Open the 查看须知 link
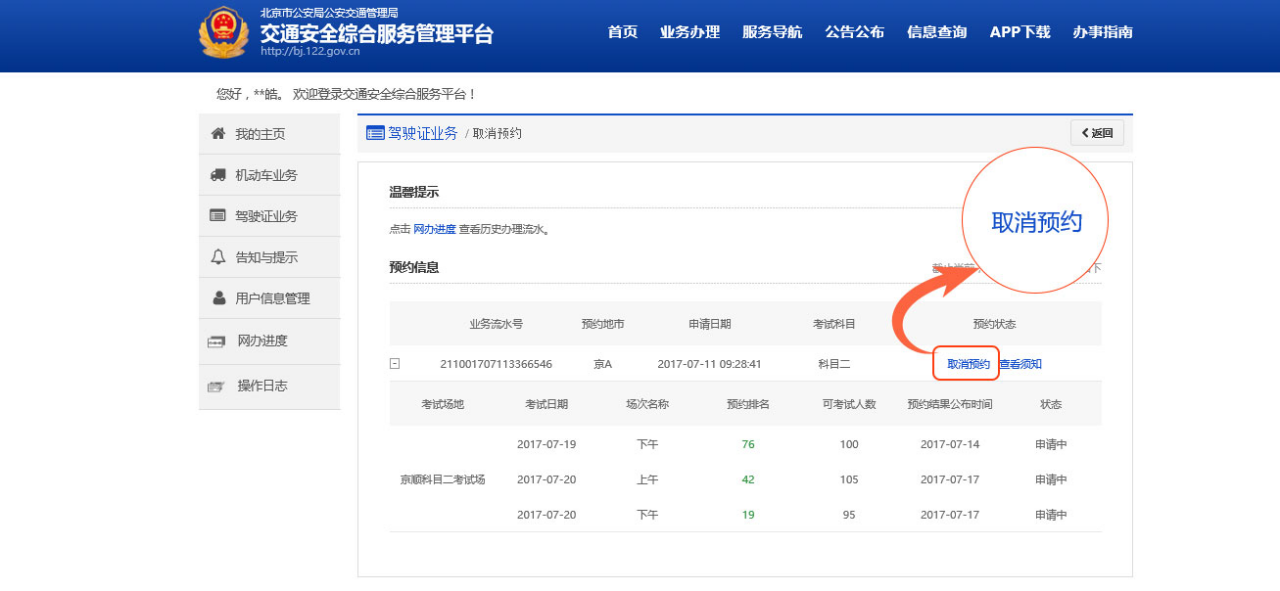The image size is (1280, 591). [1021, 364]
